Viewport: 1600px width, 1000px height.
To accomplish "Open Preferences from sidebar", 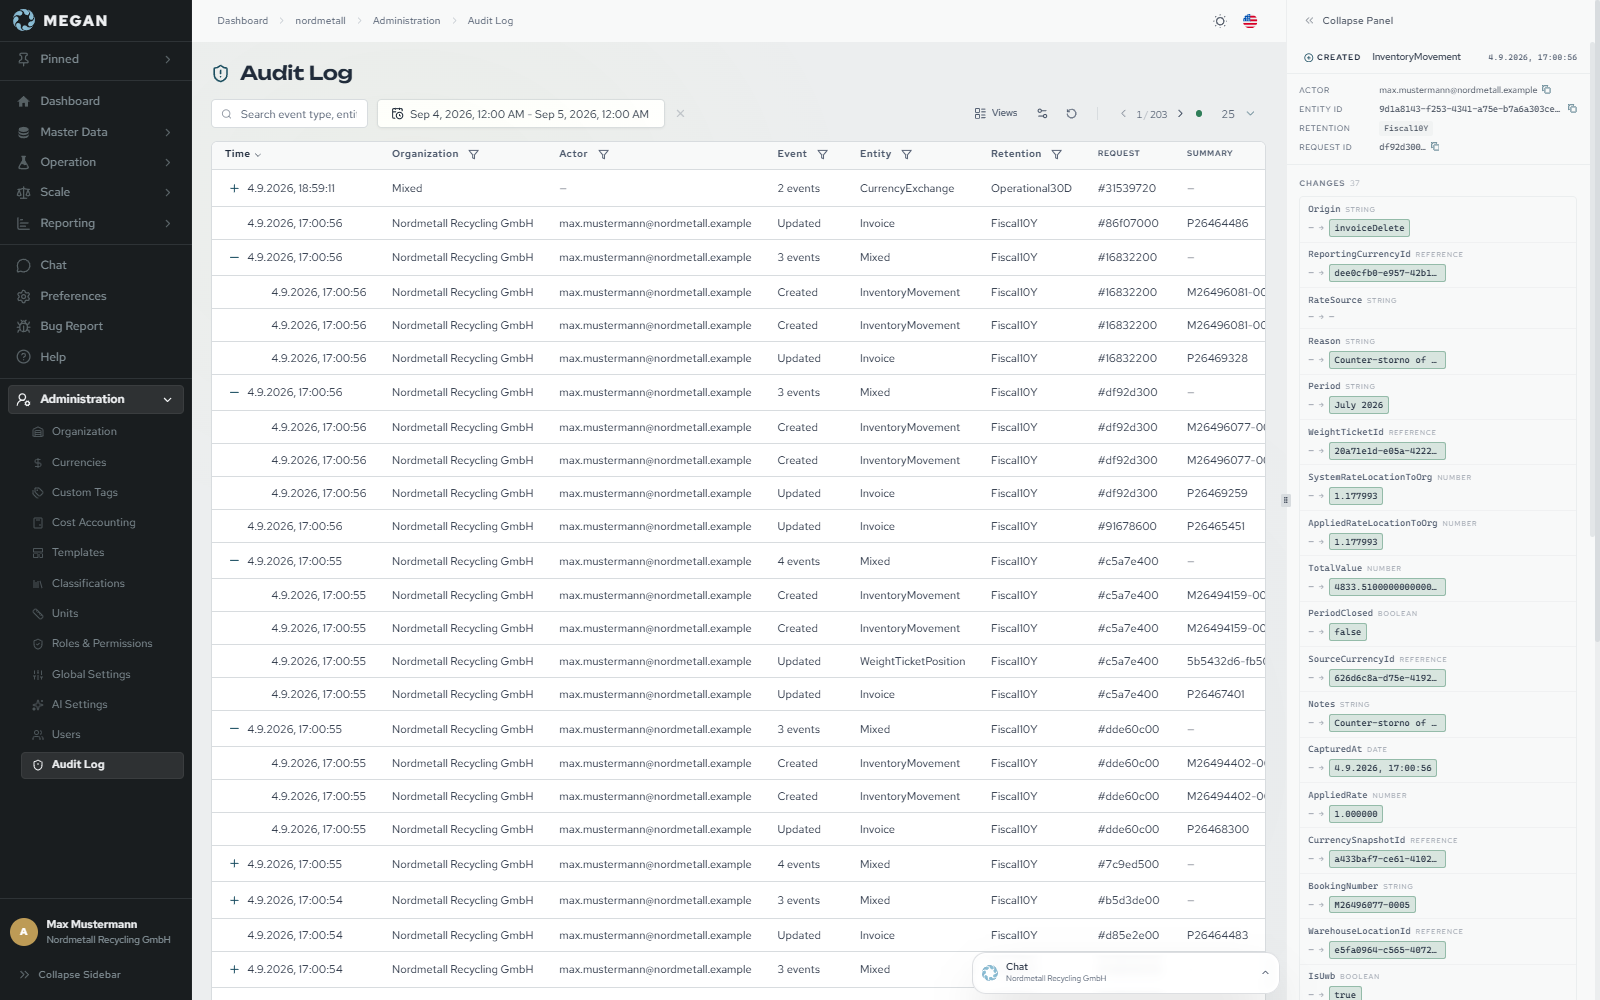I will pos(95,296).
